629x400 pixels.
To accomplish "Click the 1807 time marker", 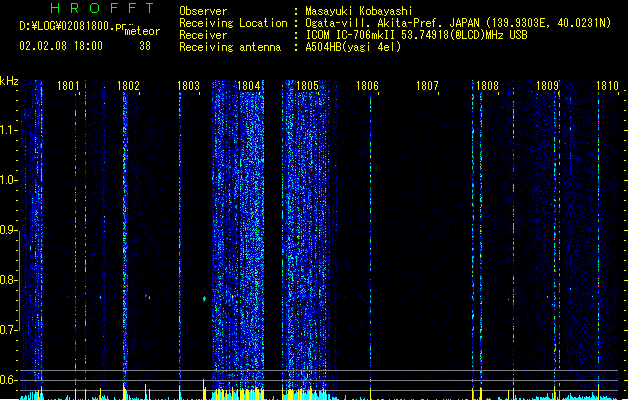I will pyautogui.click(x=427, y=86).
